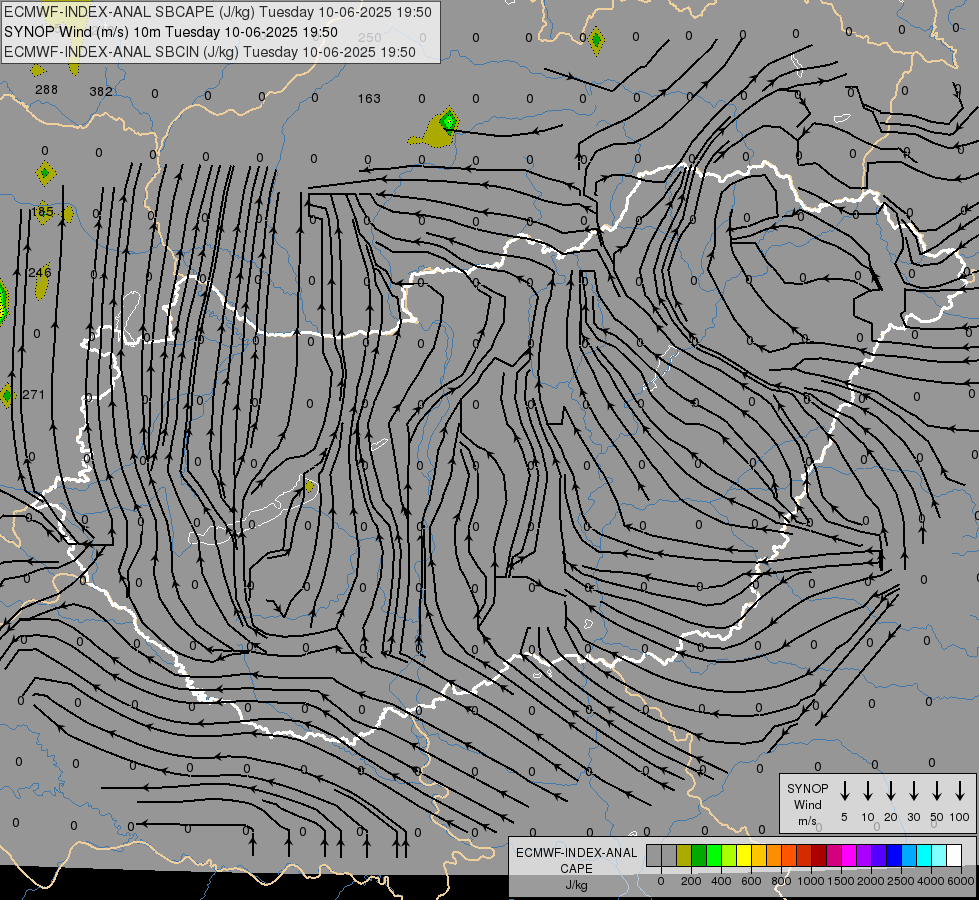Click the CAPE value 185 on map
Viewport: 979px width, 900px height.
(x=42, y=212)
